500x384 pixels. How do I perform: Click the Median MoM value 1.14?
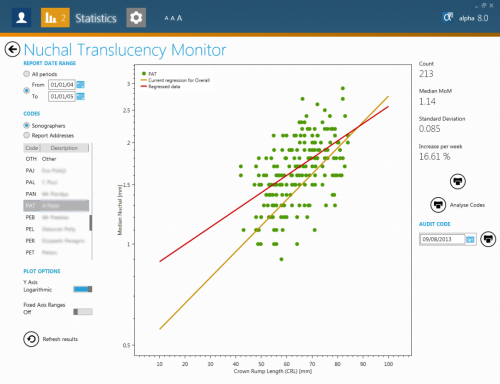pos(427,101)
